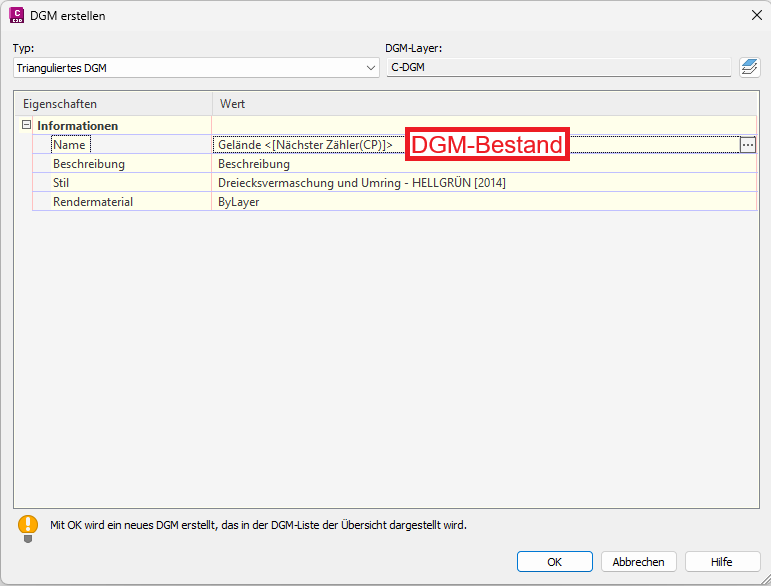Image resolution: width=771 pixels, height=586 pixels.
Task: Open the Typ dropdown list
Action: pyautogui.click(x=196, y=68)
